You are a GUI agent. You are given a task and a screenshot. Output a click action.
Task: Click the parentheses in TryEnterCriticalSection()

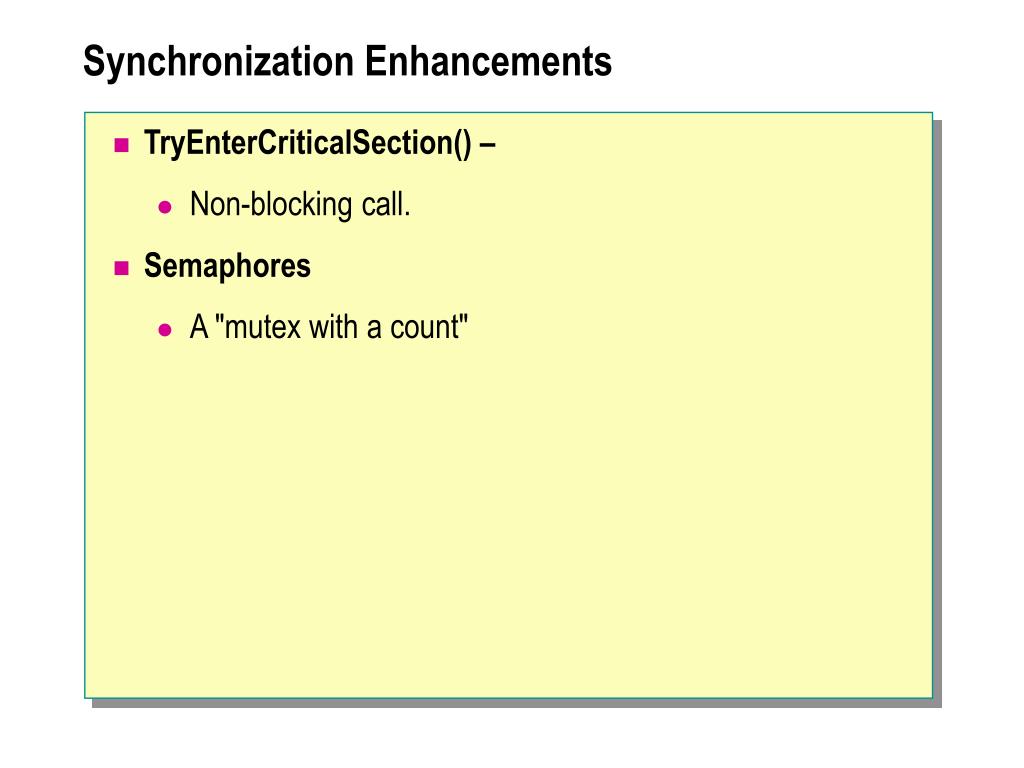[462, 144]
